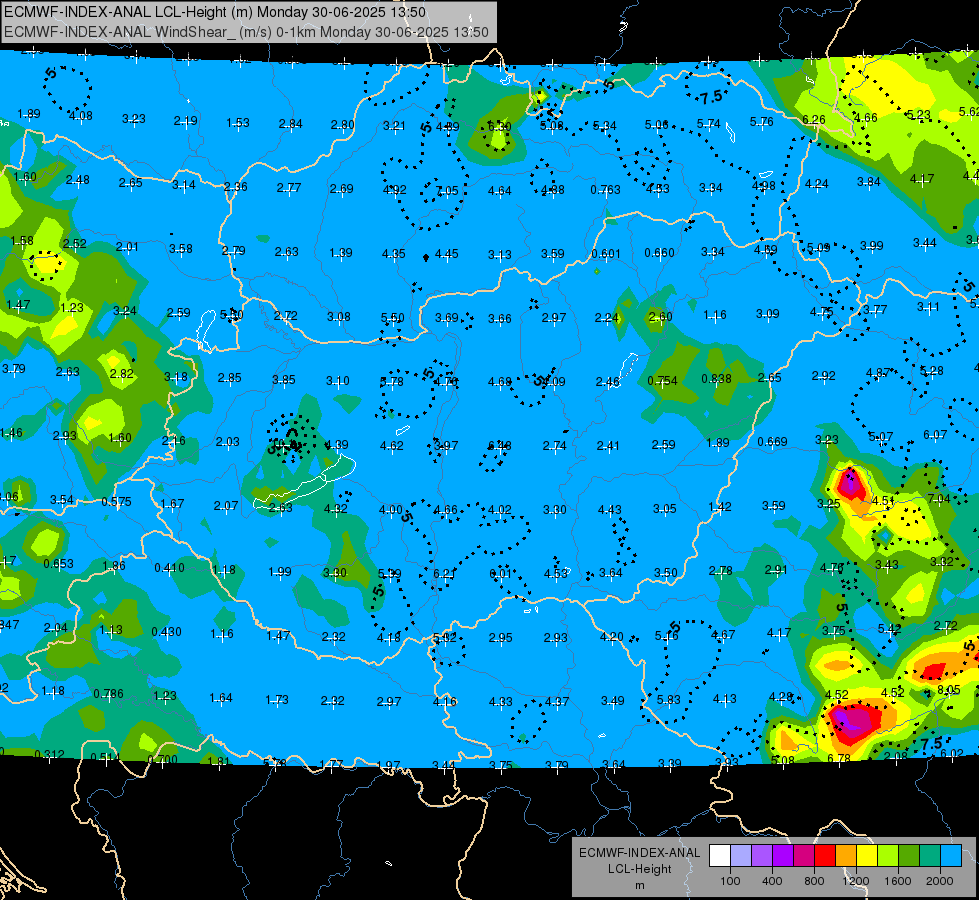Image resolution: width=979 pixels, height=900 pixels.
Task: Click the legend tick label 400
Action: coord(772,881)
